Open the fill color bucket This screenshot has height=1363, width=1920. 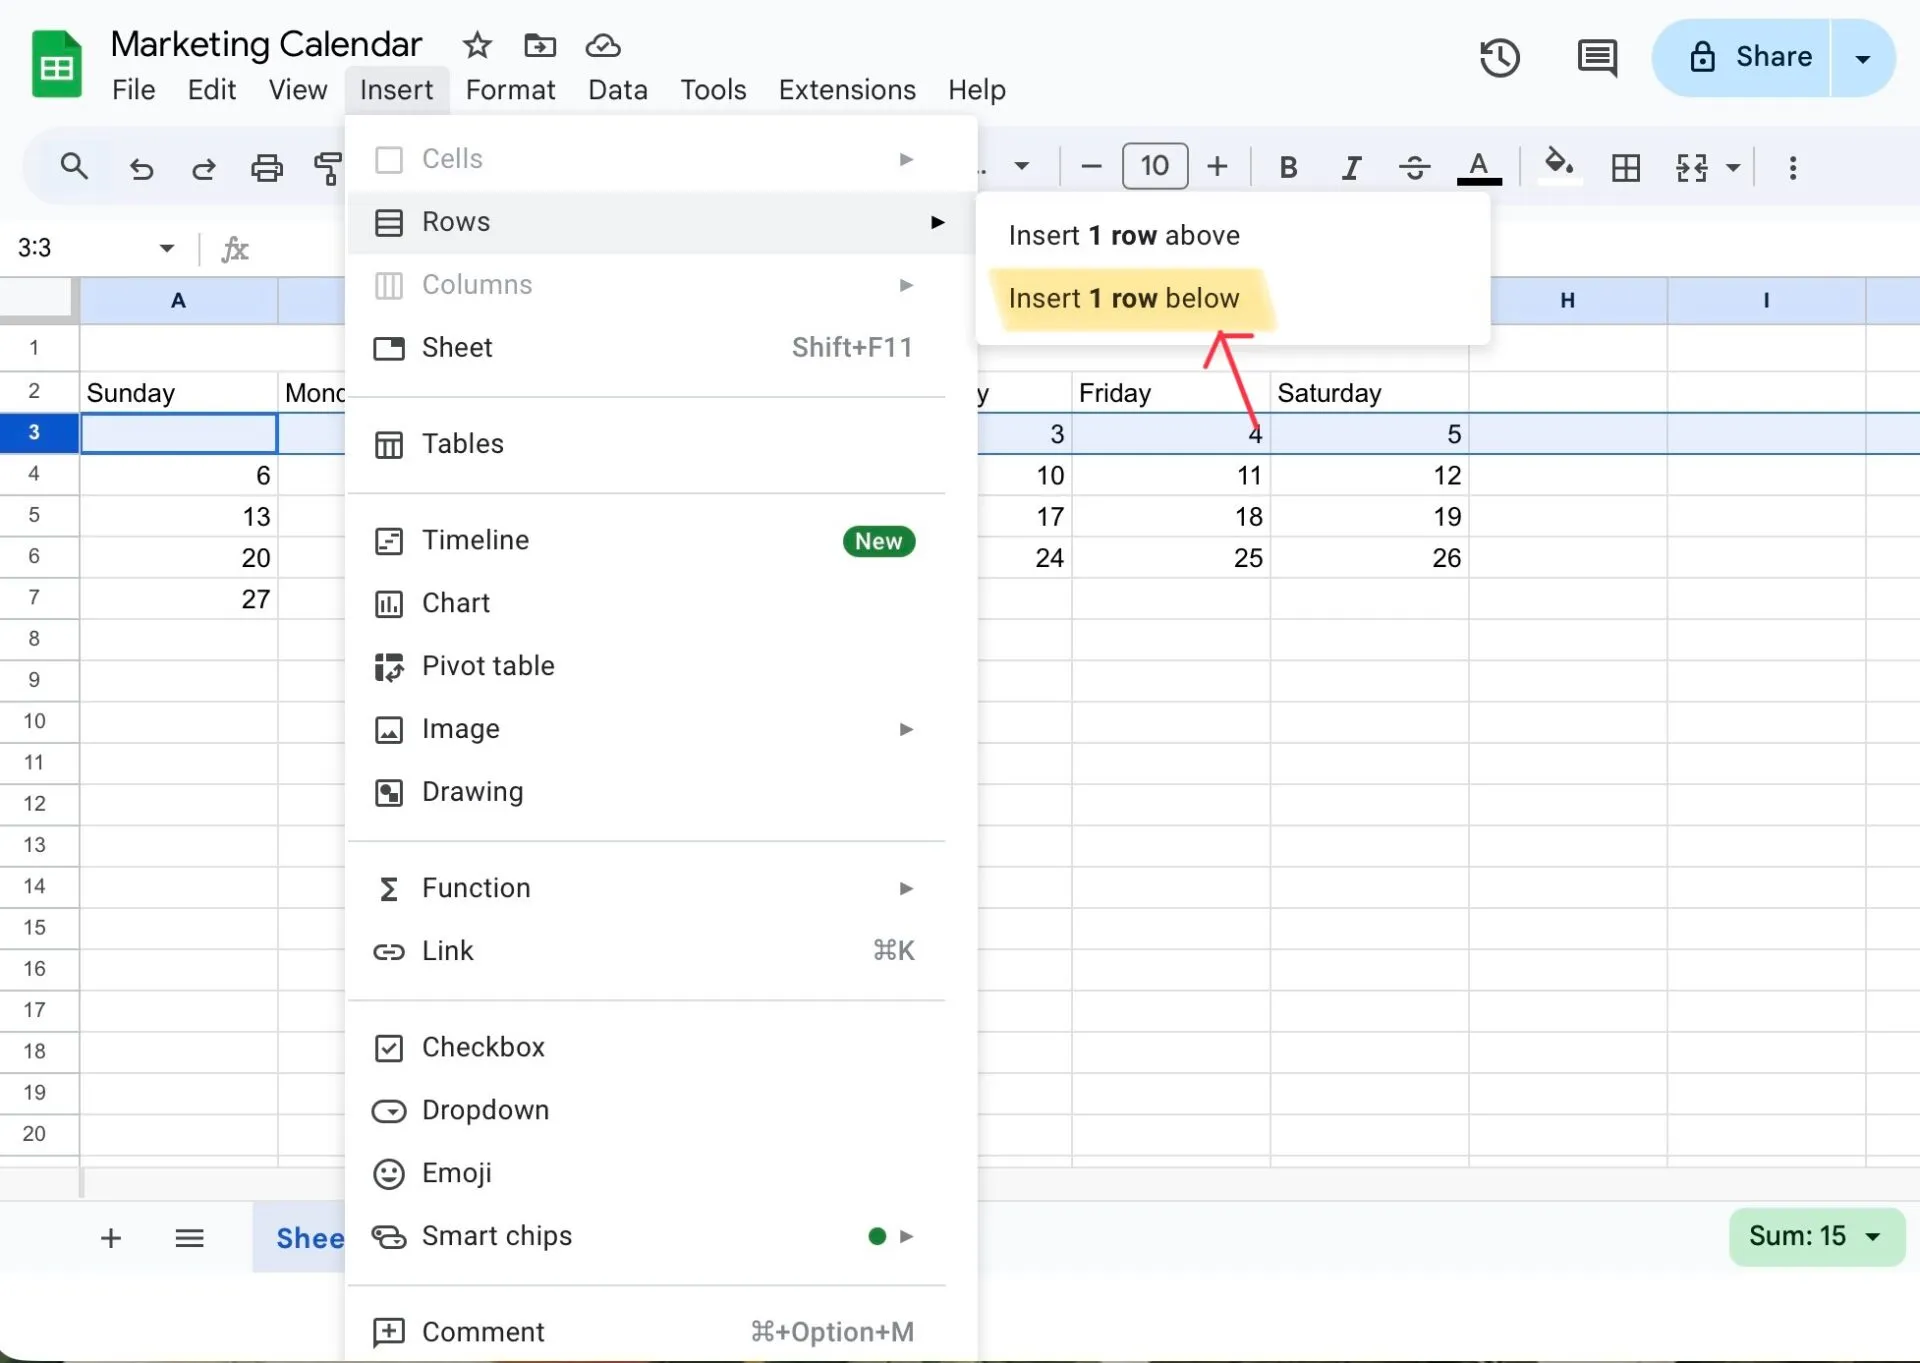click(x=1558, y=165)
